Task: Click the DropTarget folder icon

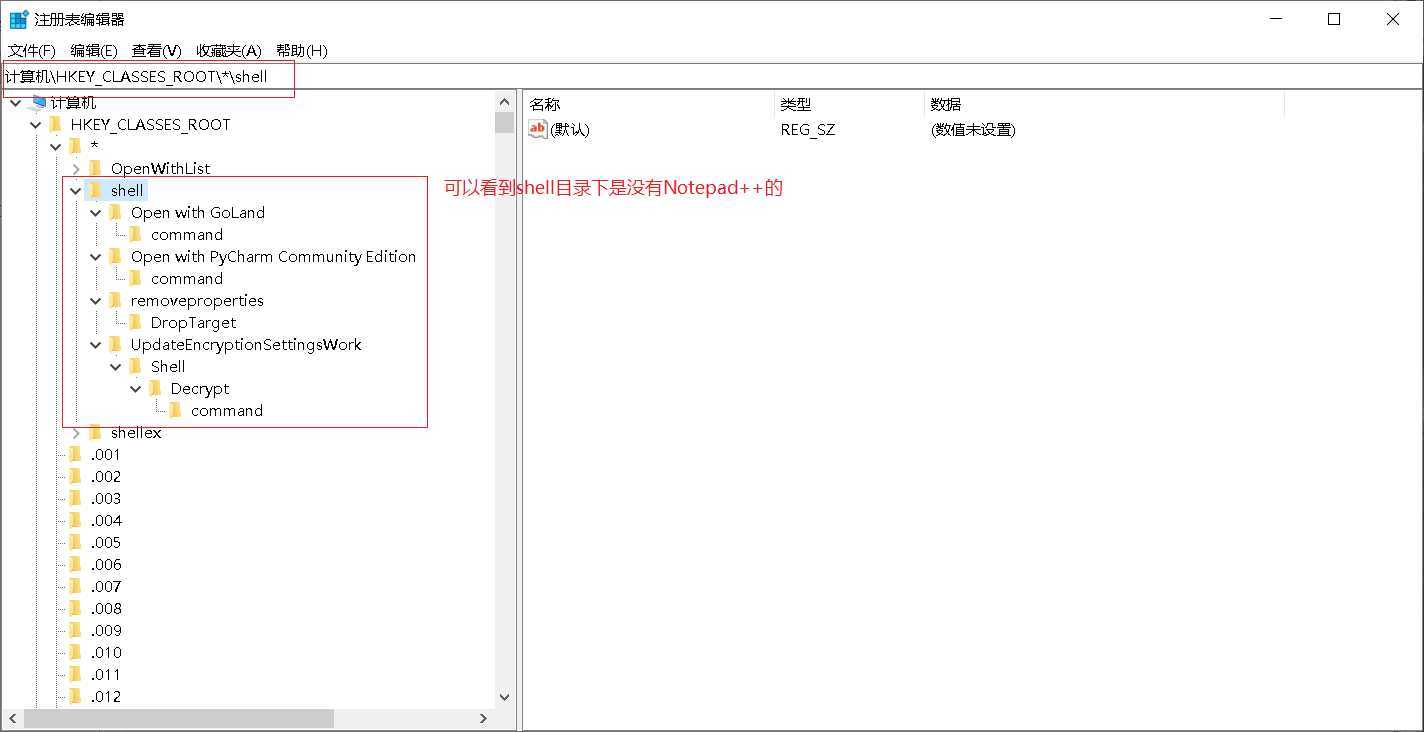Action: [136, 322]
